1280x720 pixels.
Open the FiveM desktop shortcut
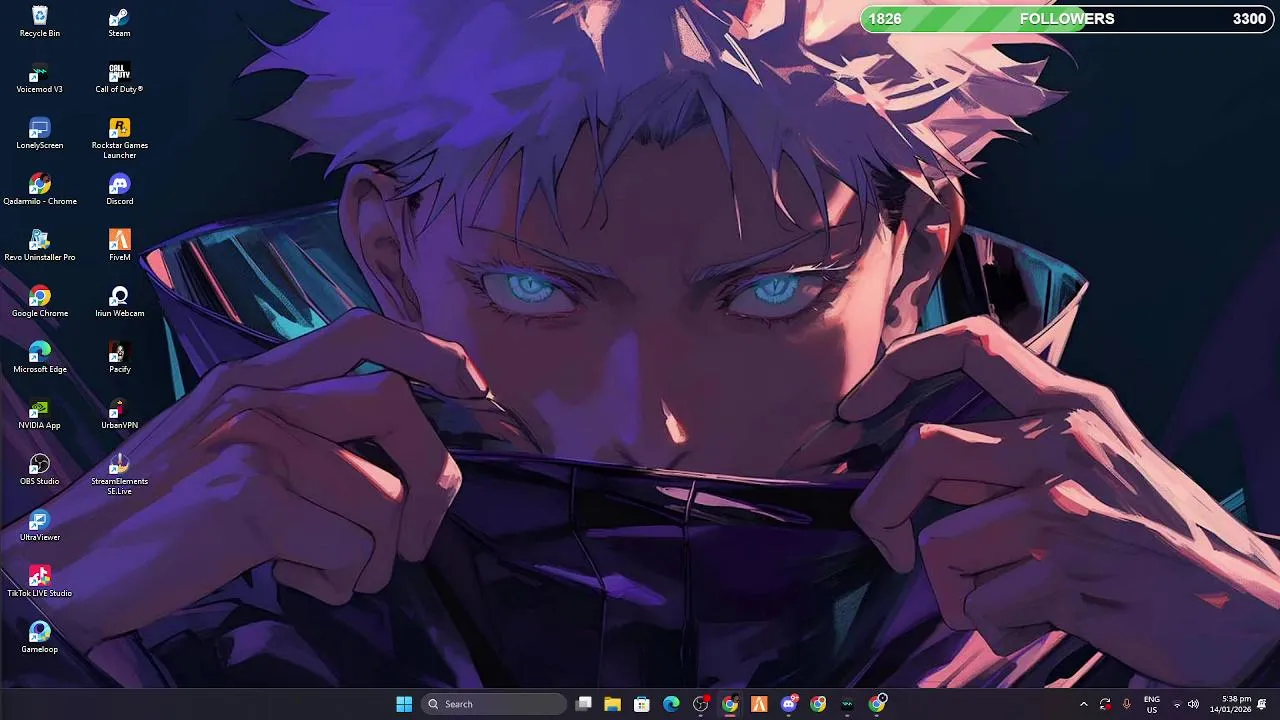click(119, 246)
